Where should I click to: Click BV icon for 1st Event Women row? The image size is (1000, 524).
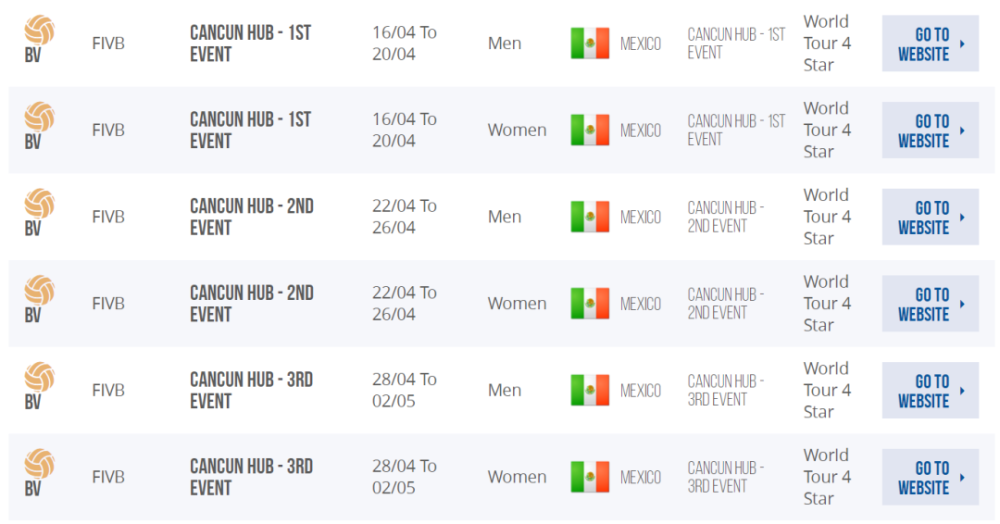tap(39, 126)
